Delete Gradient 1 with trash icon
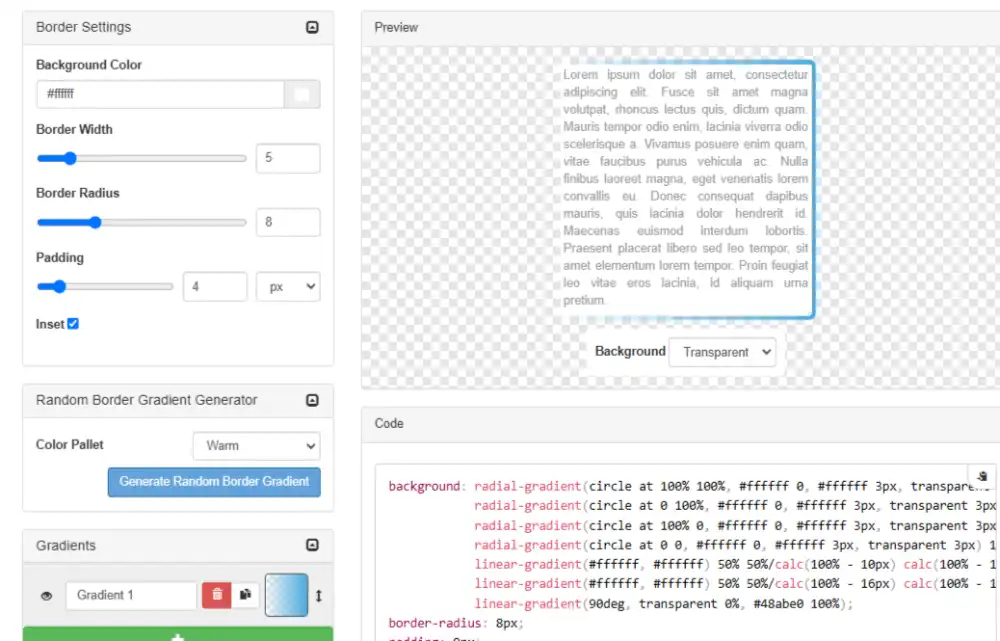Screen dimensions: 1000x641 pos(217,595)
